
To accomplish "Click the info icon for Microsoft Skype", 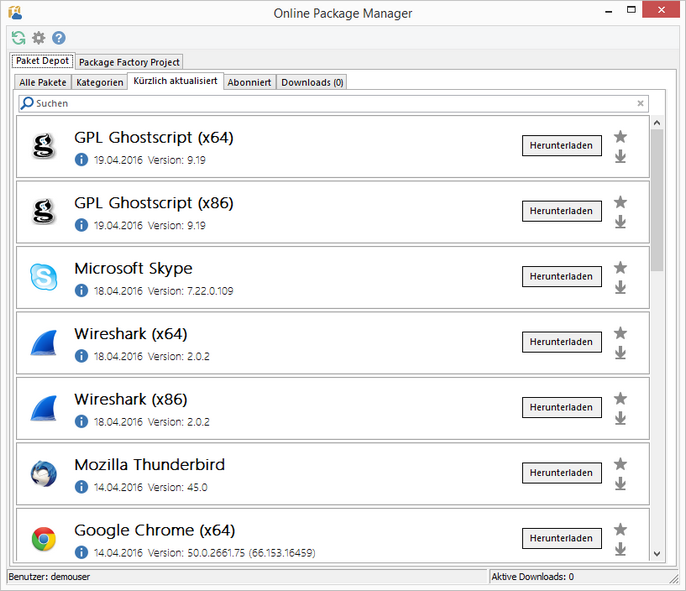I will click(x=82, y=291).
